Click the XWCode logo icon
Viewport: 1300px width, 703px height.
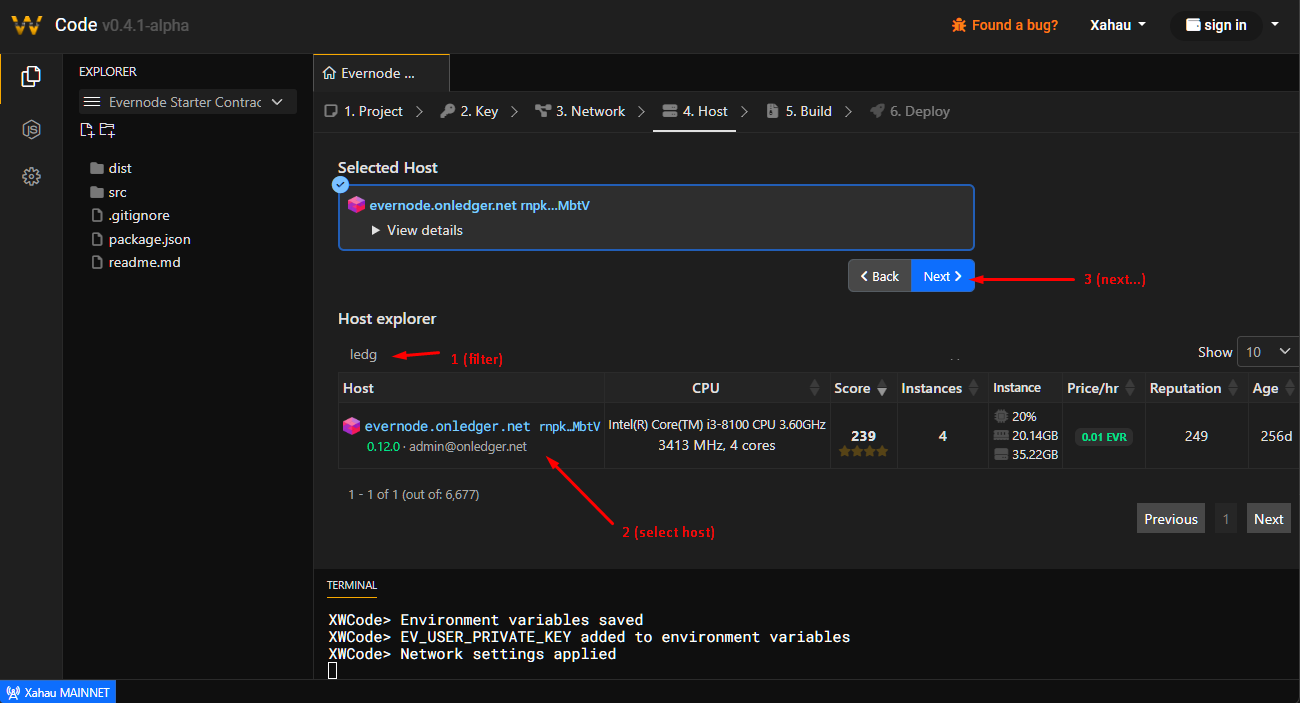(27, 25)
